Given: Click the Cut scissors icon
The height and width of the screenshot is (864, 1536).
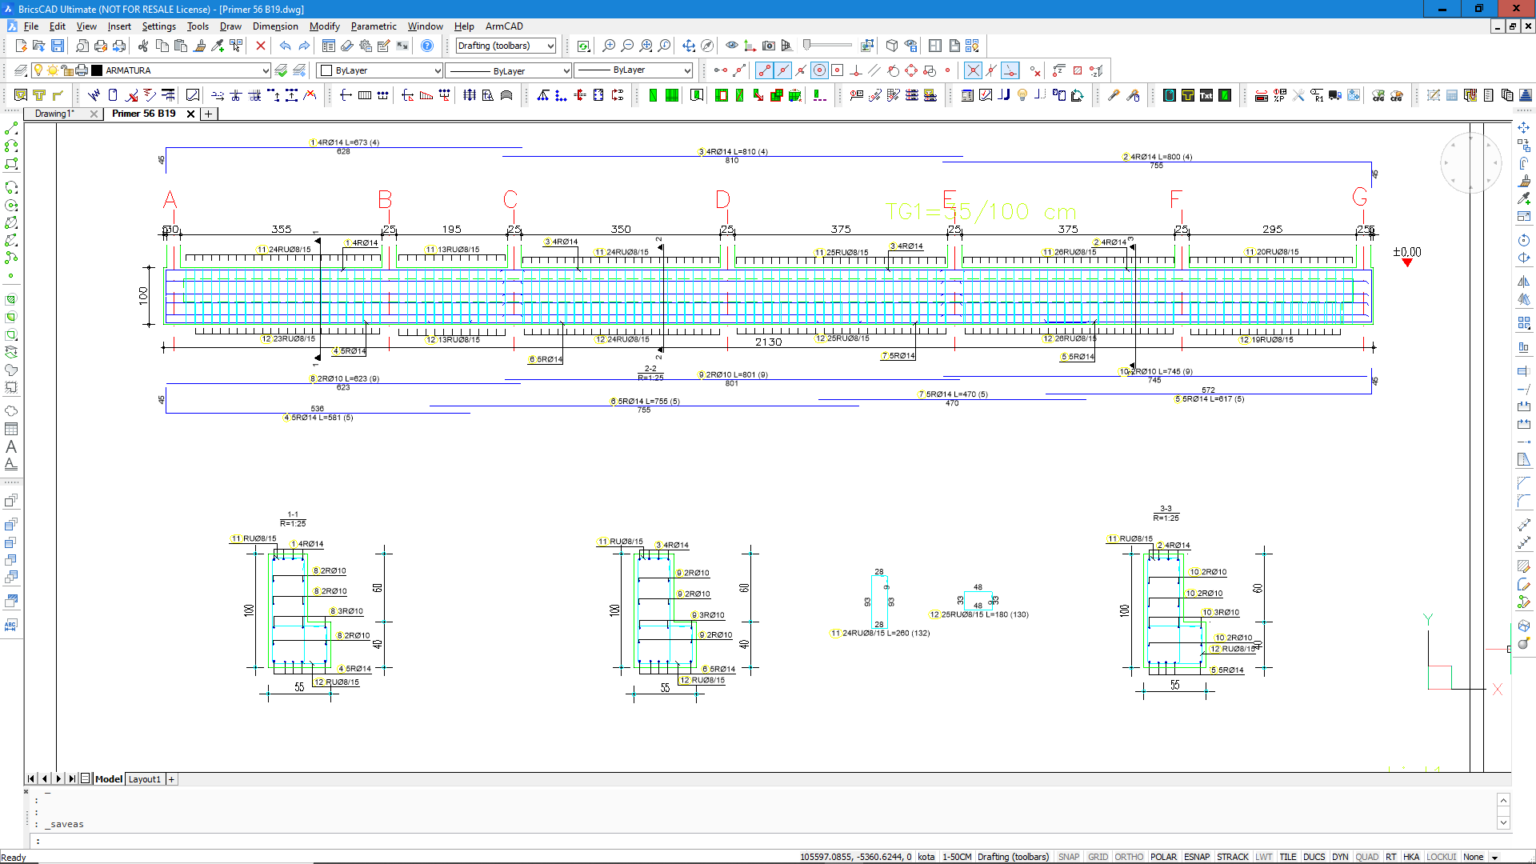Looking at the screenshot, I should 143,46.
